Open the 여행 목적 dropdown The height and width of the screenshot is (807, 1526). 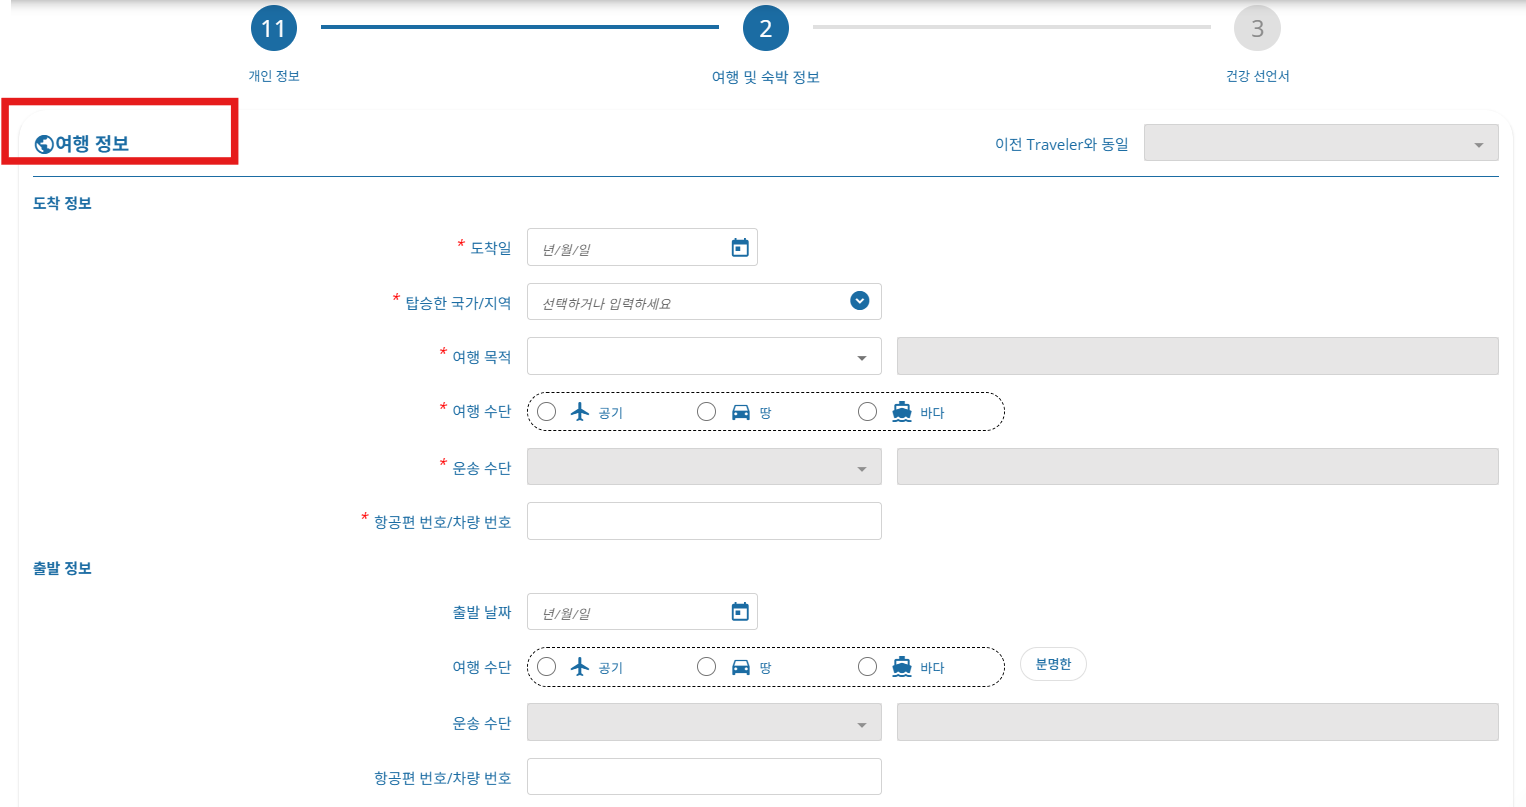point(862,356)
